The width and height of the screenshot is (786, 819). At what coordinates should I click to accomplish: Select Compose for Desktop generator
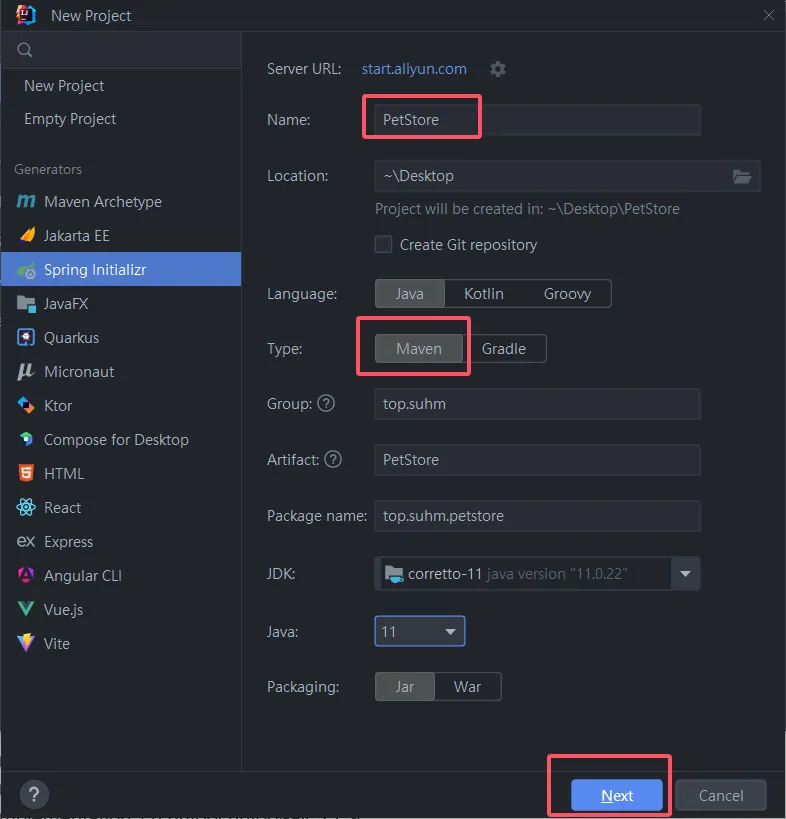pyautogui.click(x=116, y=440)
